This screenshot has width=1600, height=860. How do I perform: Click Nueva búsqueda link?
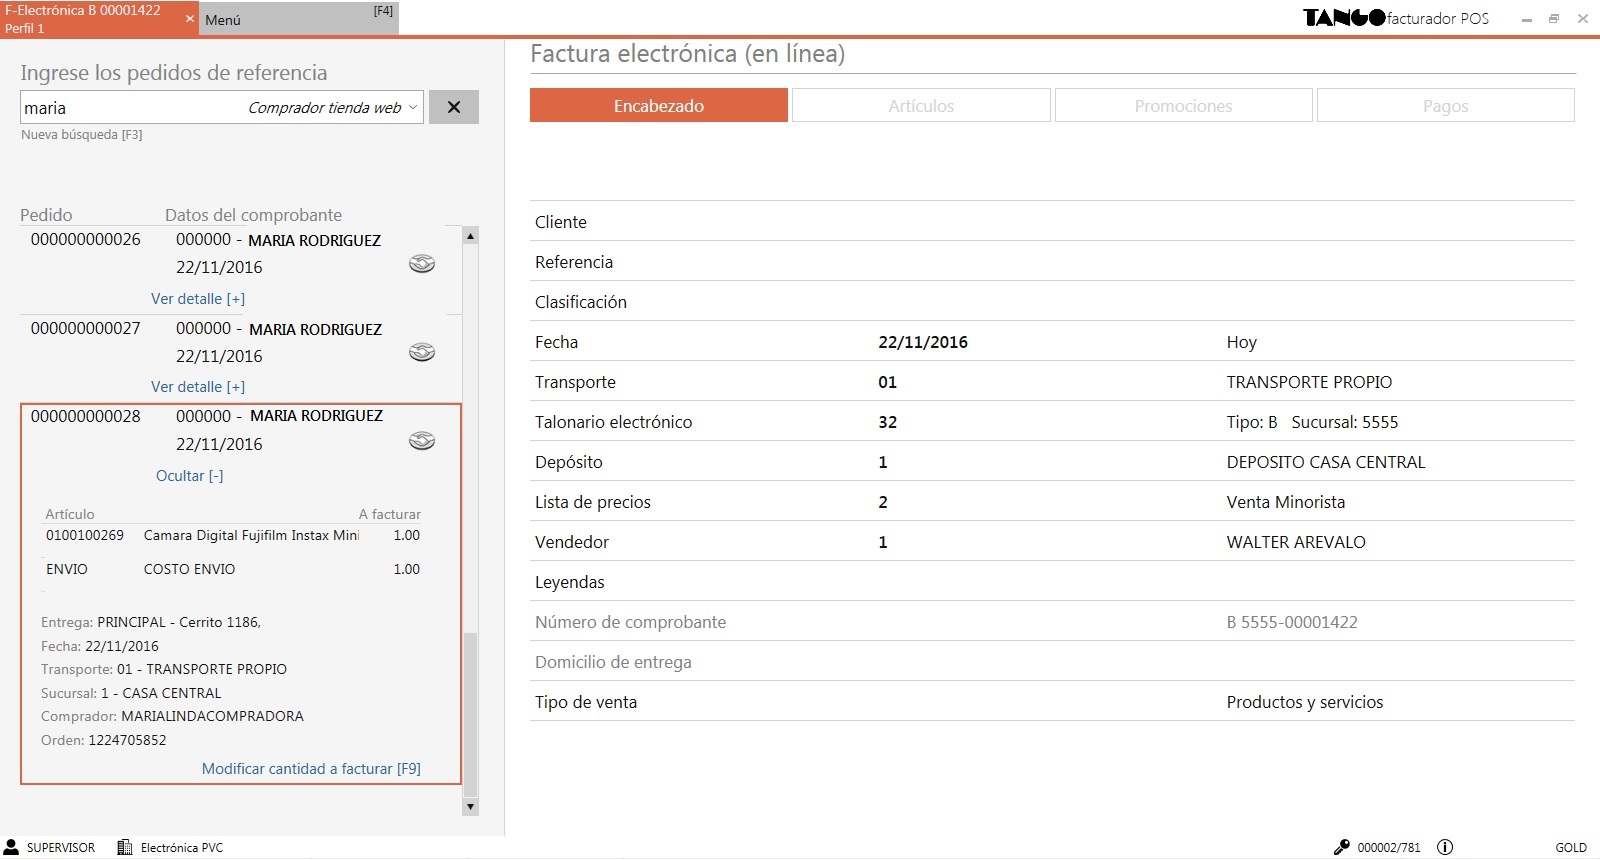(82, 135)
